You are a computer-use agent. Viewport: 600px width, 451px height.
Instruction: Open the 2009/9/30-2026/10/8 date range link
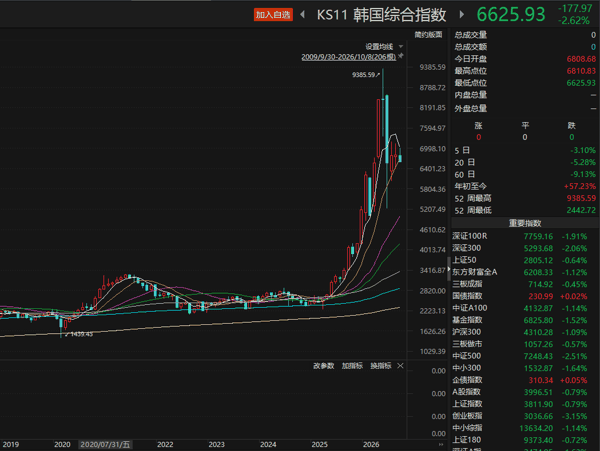(349, 57)
